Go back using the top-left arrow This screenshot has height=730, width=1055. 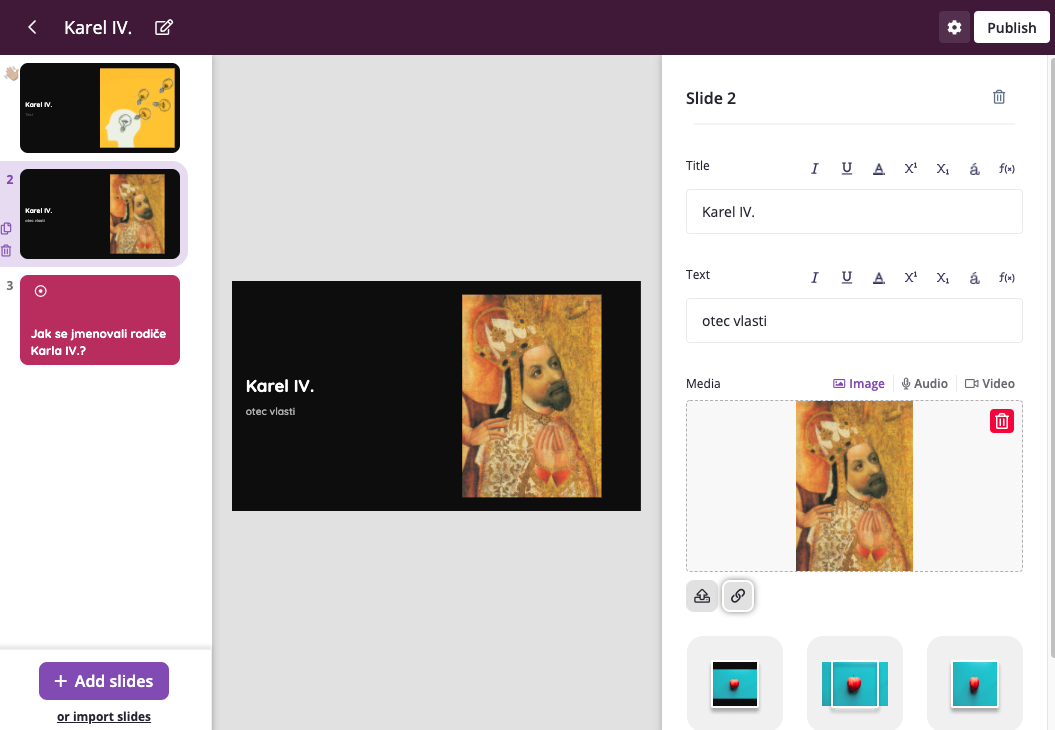click(x=32, y=28)
